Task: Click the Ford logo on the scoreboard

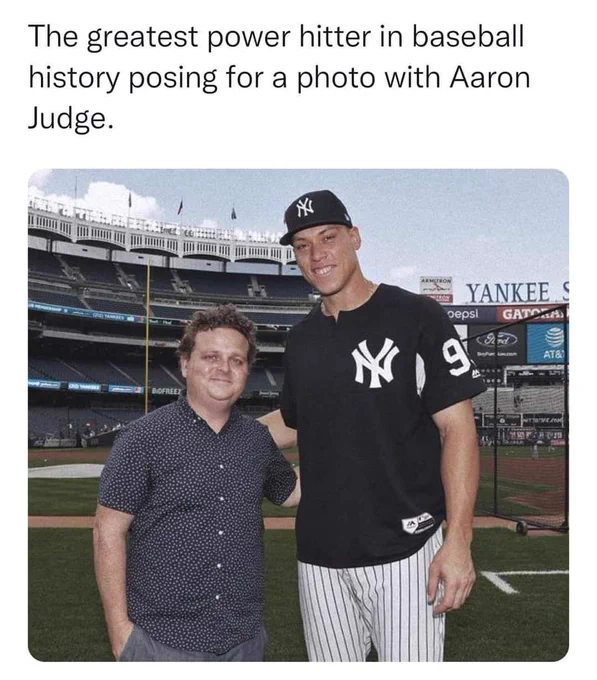Action: point(497,340)
